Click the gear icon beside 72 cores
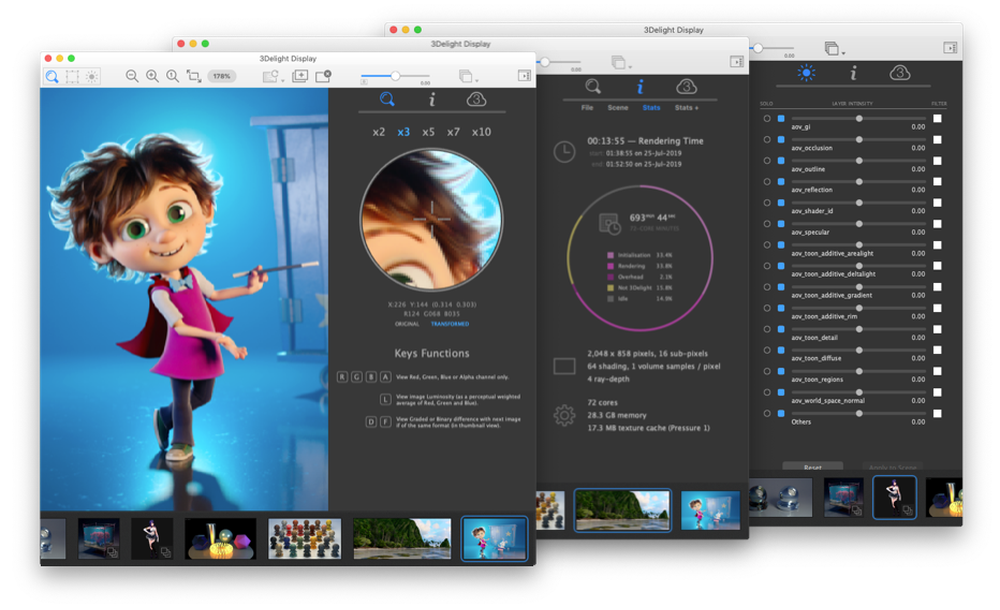The width and height of the screenshot is (1000, 610). 564,415
